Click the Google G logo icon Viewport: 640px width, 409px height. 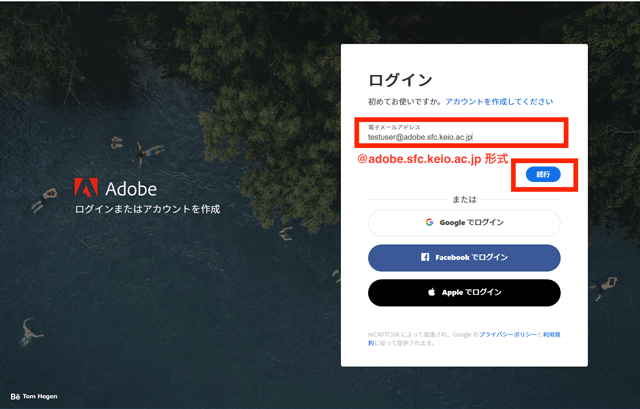click(x=427, y=222)
